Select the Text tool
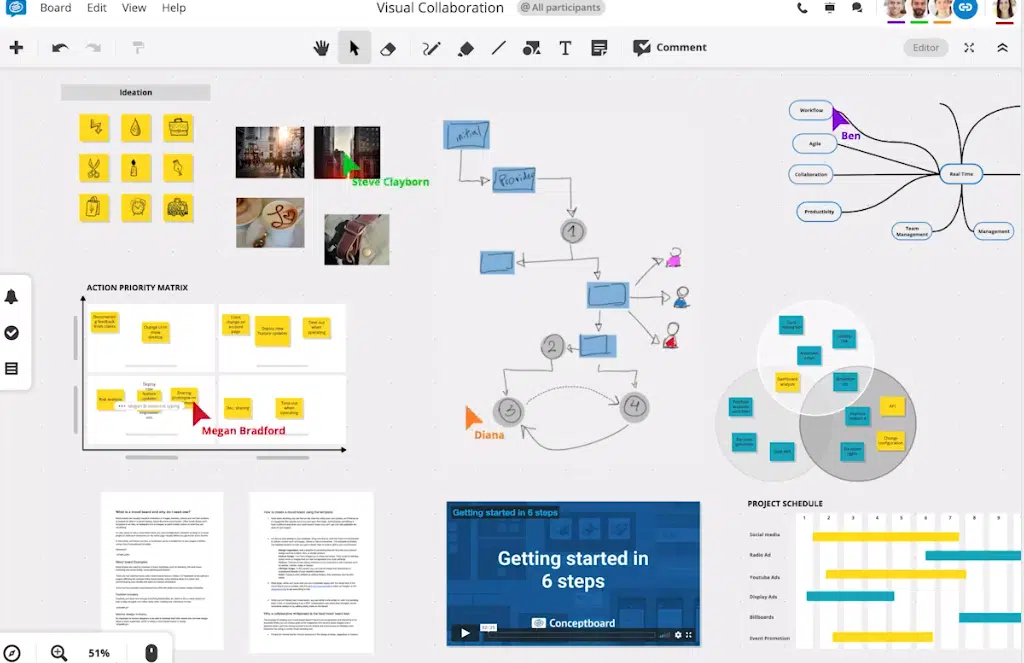Screen dimensions: 1024x663 (565, 48)
